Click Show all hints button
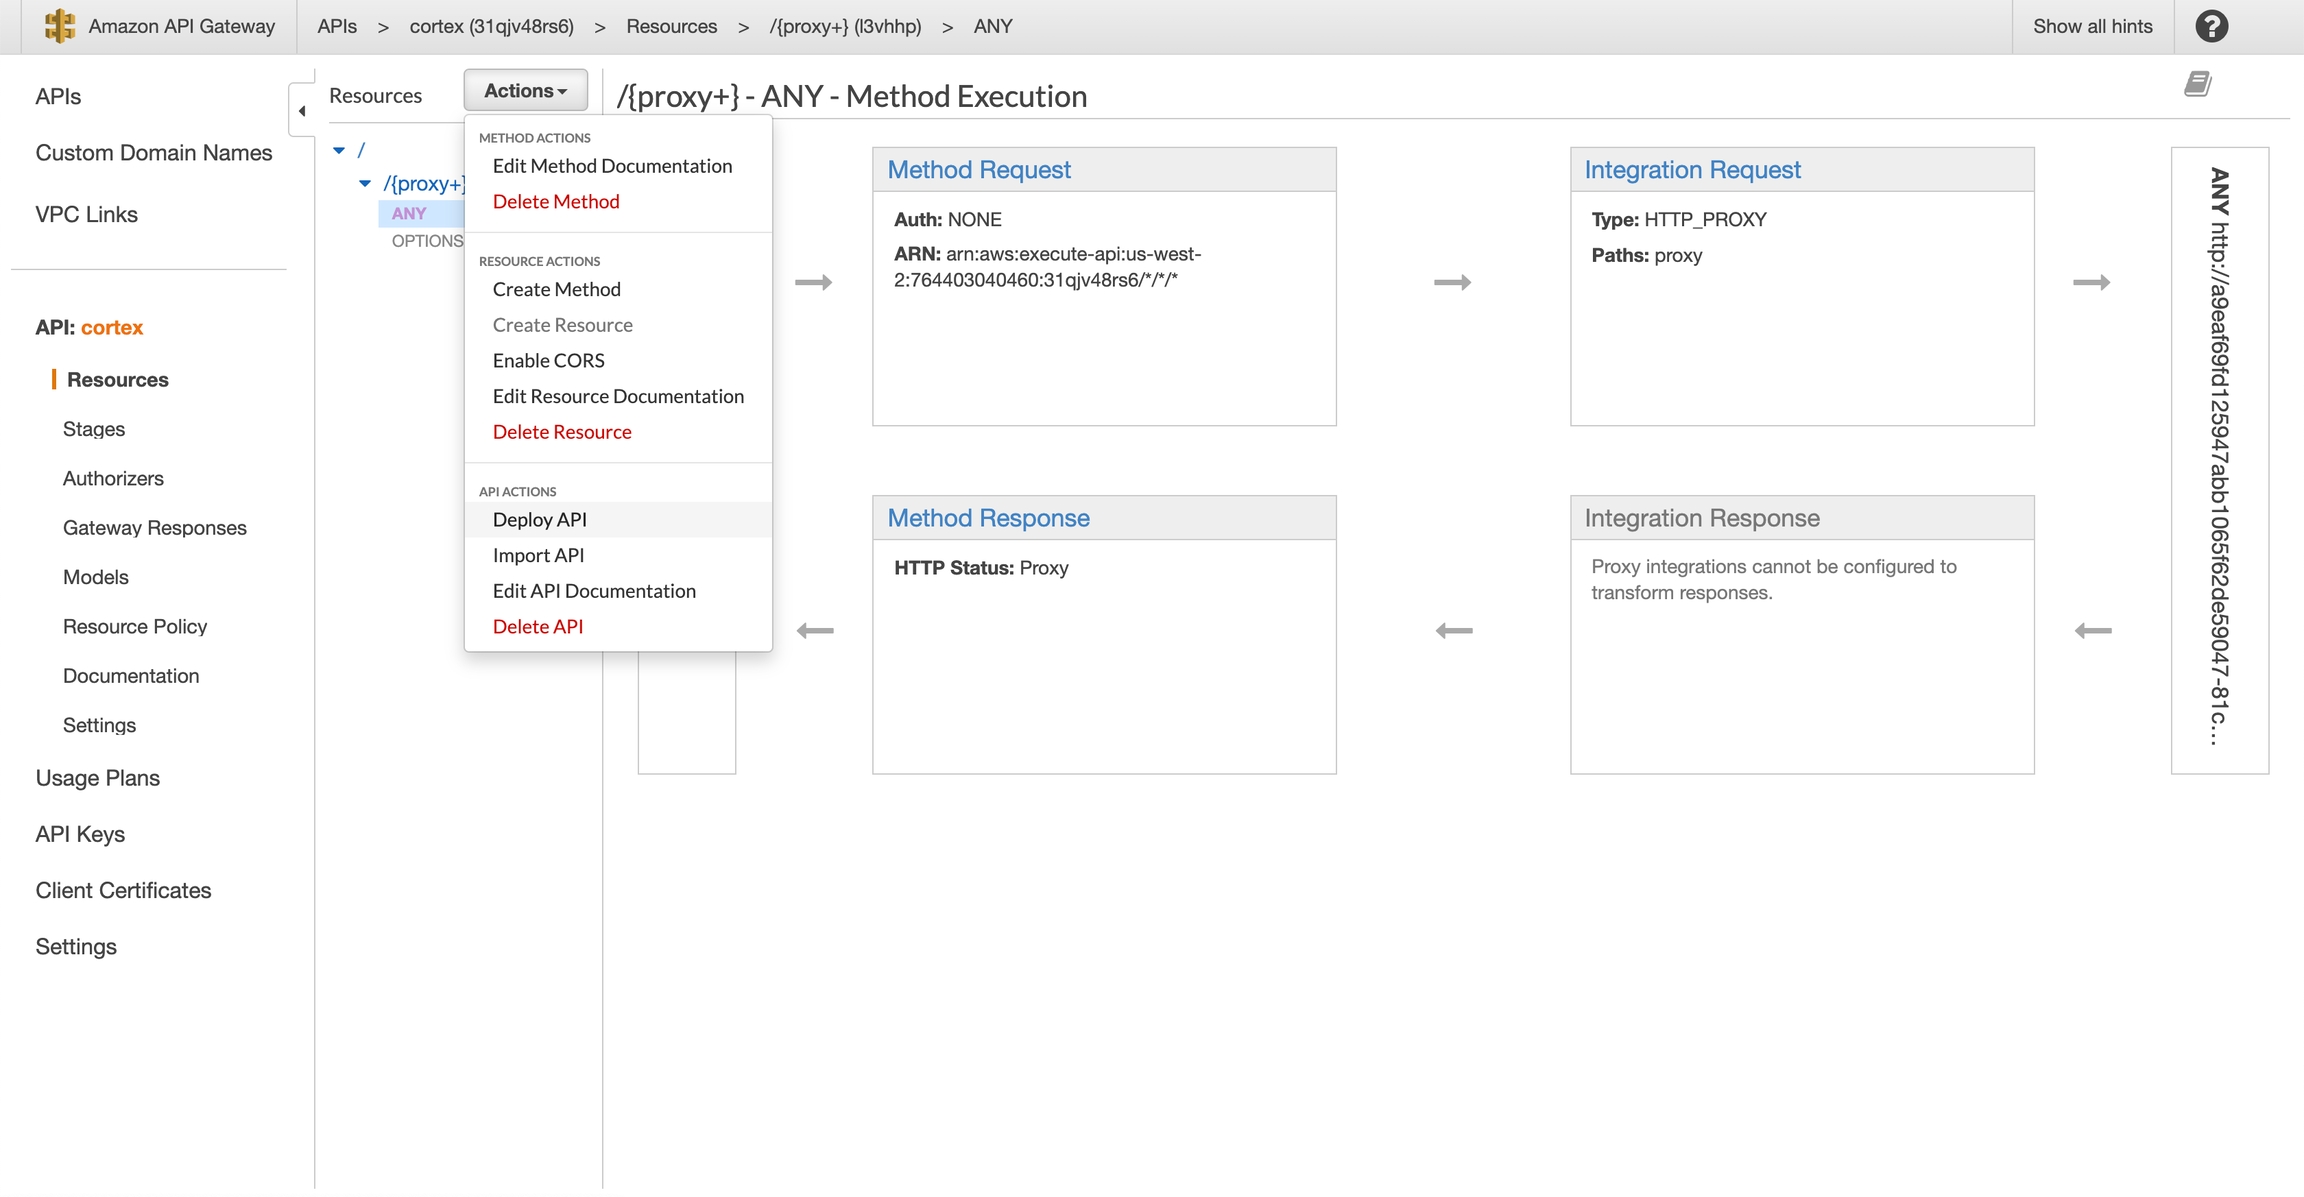 click(x=2092, y=26)
